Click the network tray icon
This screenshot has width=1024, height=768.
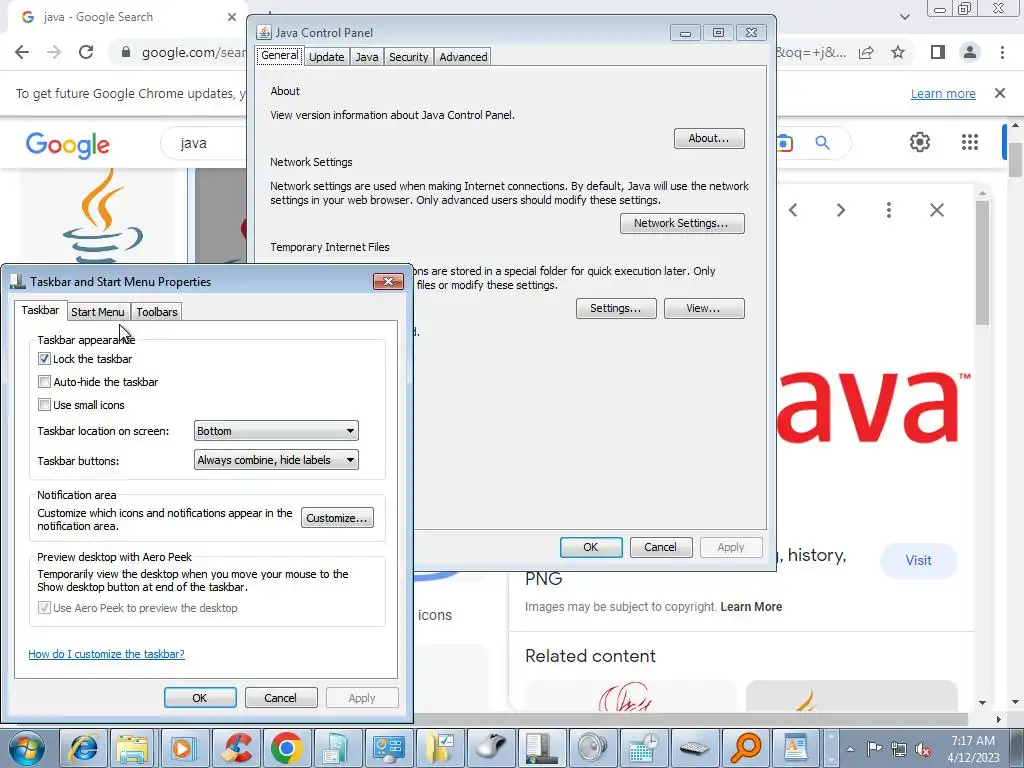(x=899, y=748)
